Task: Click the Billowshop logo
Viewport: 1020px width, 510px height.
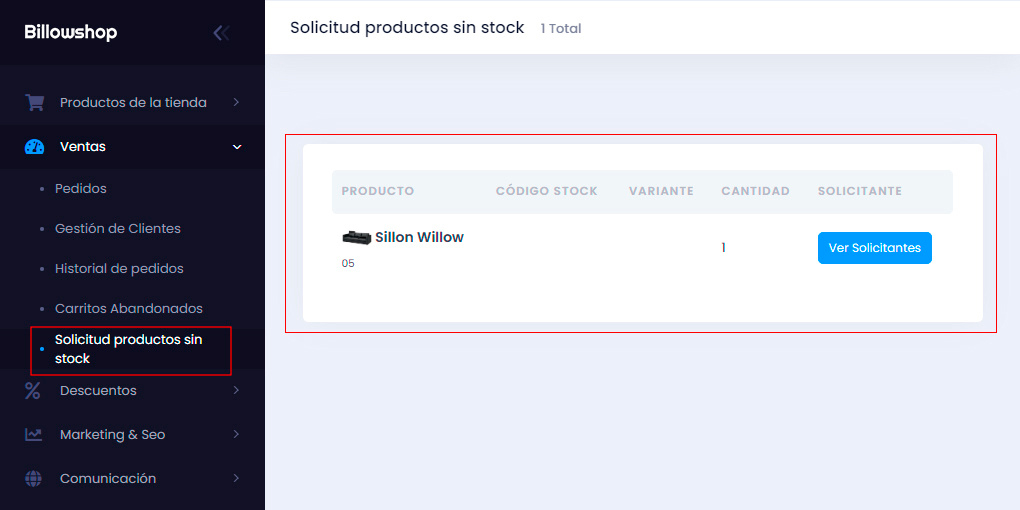Action: click(71, 33)
